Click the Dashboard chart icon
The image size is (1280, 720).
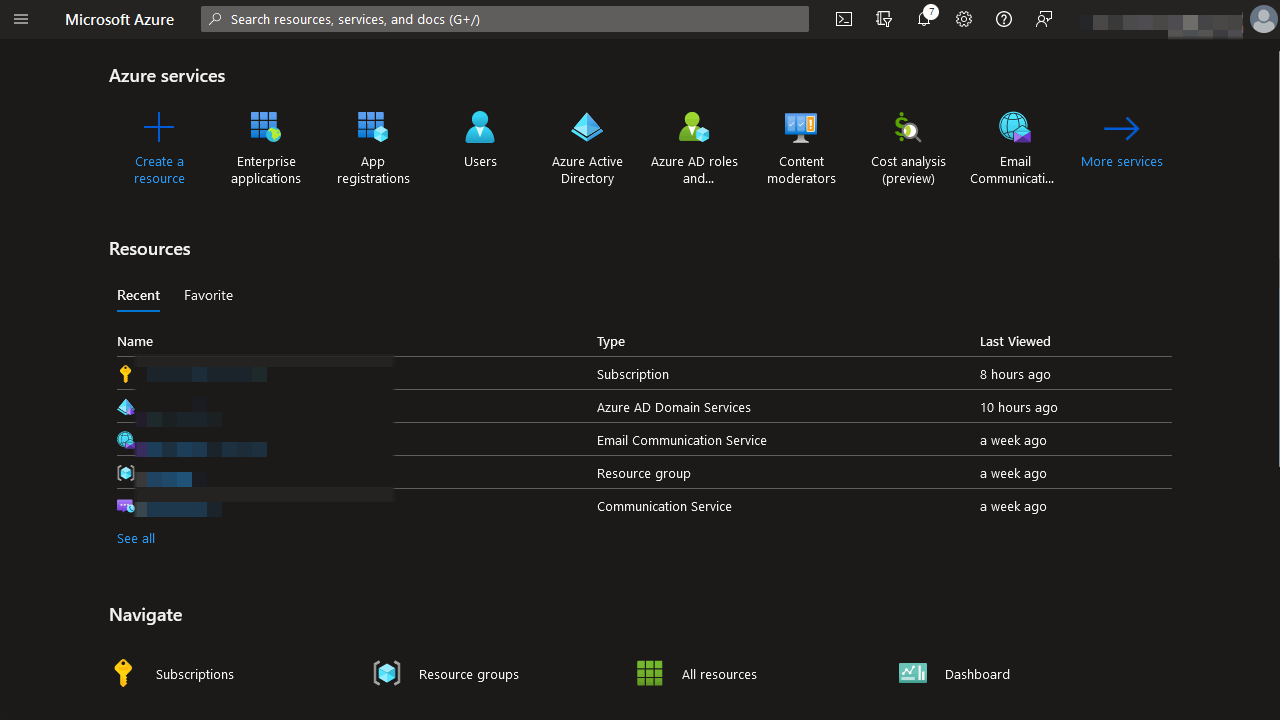pyautogui.click(x=913, y=673)
